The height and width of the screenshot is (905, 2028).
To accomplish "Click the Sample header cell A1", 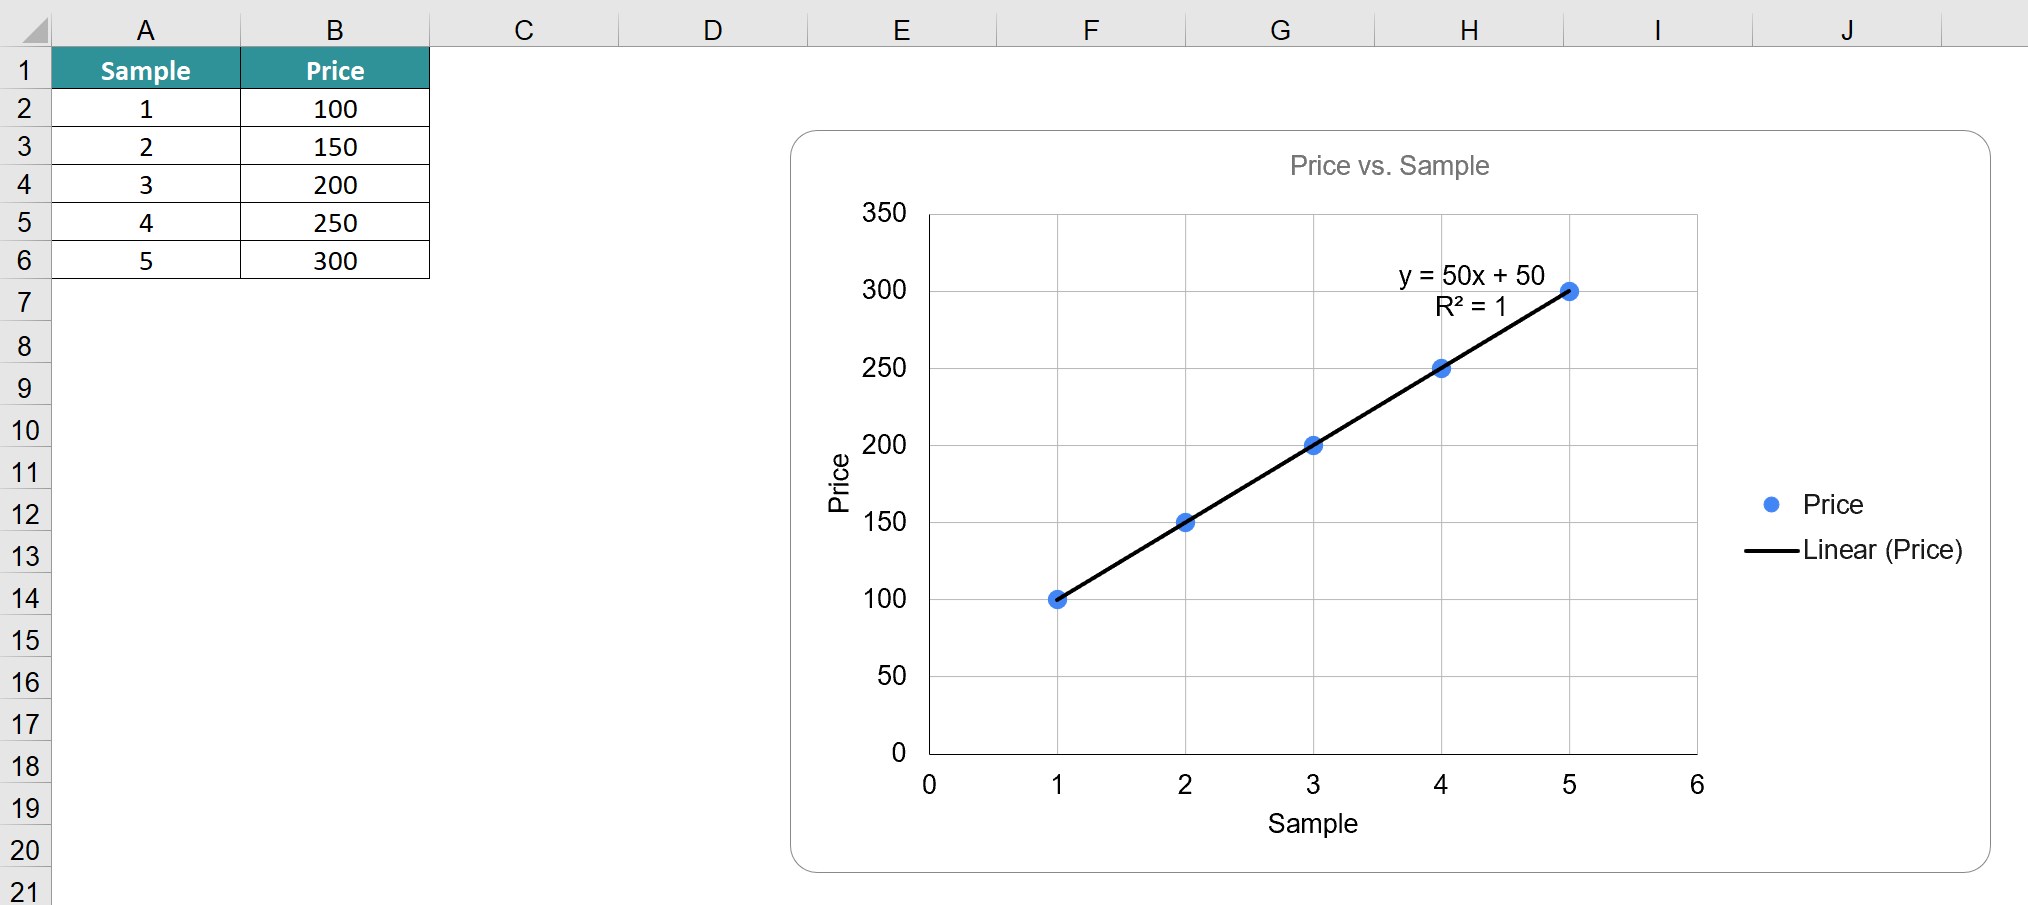I will pos(146,70).
